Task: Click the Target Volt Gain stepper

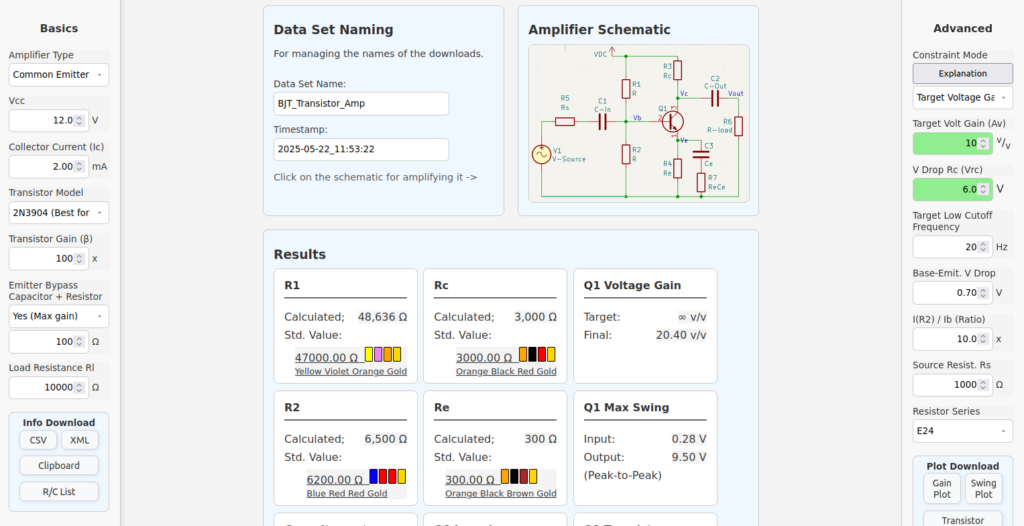Action: [x=983, y=143]
